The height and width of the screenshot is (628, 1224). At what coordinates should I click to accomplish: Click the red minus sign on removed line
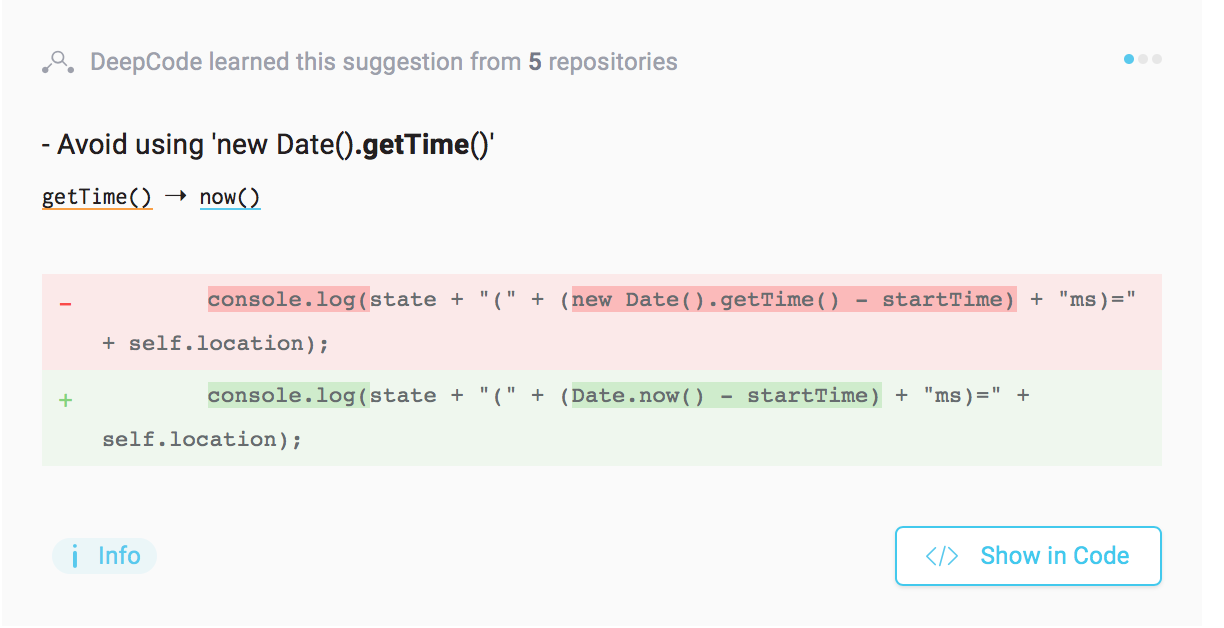click(66, 302)
